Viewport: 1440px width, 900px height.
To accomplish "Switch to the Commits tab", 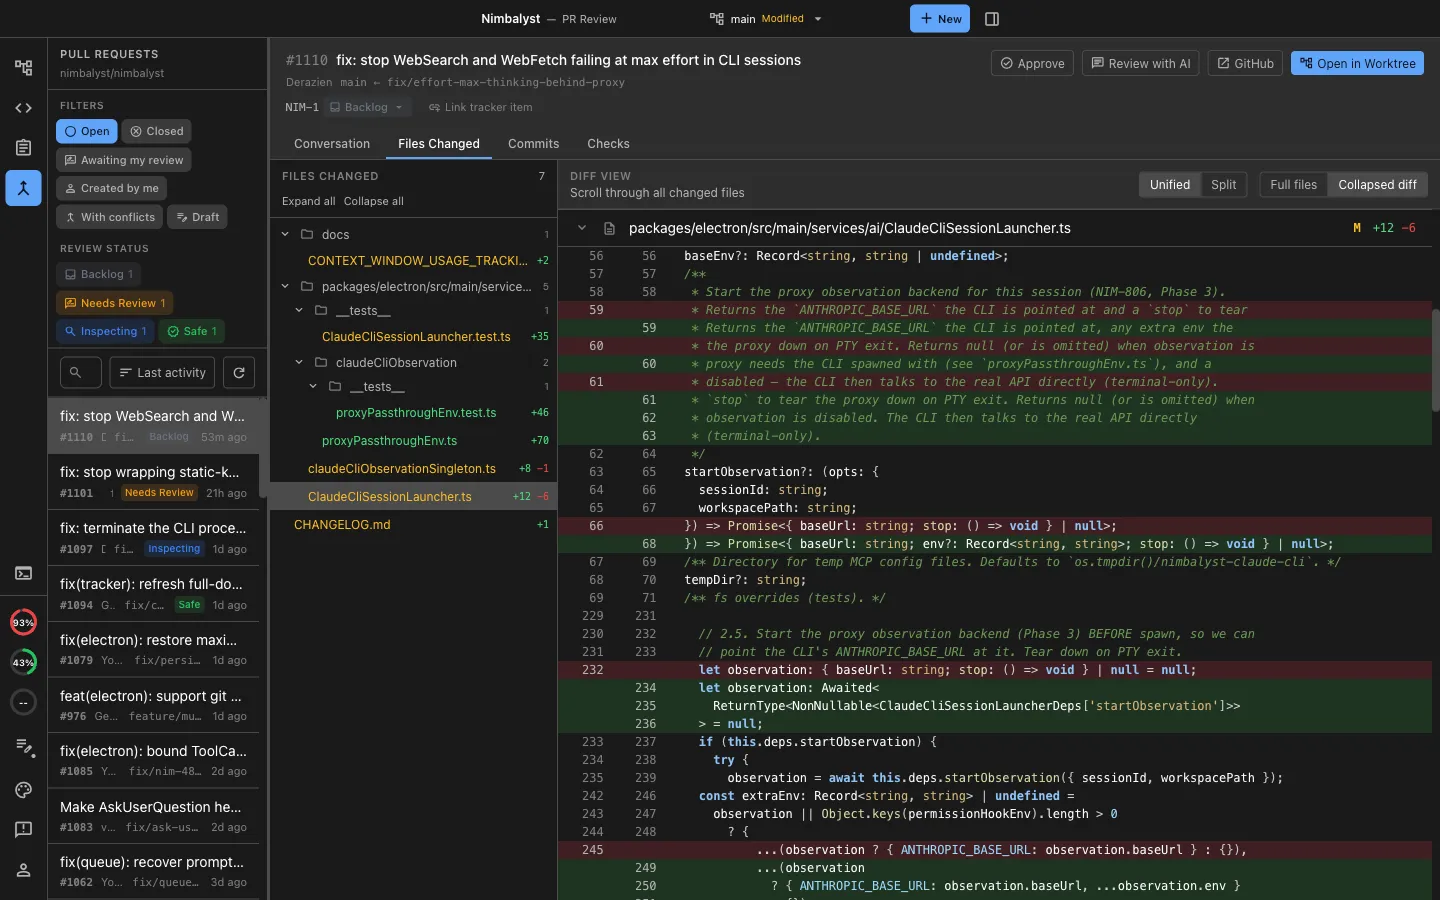I will [x=533, y=144].
